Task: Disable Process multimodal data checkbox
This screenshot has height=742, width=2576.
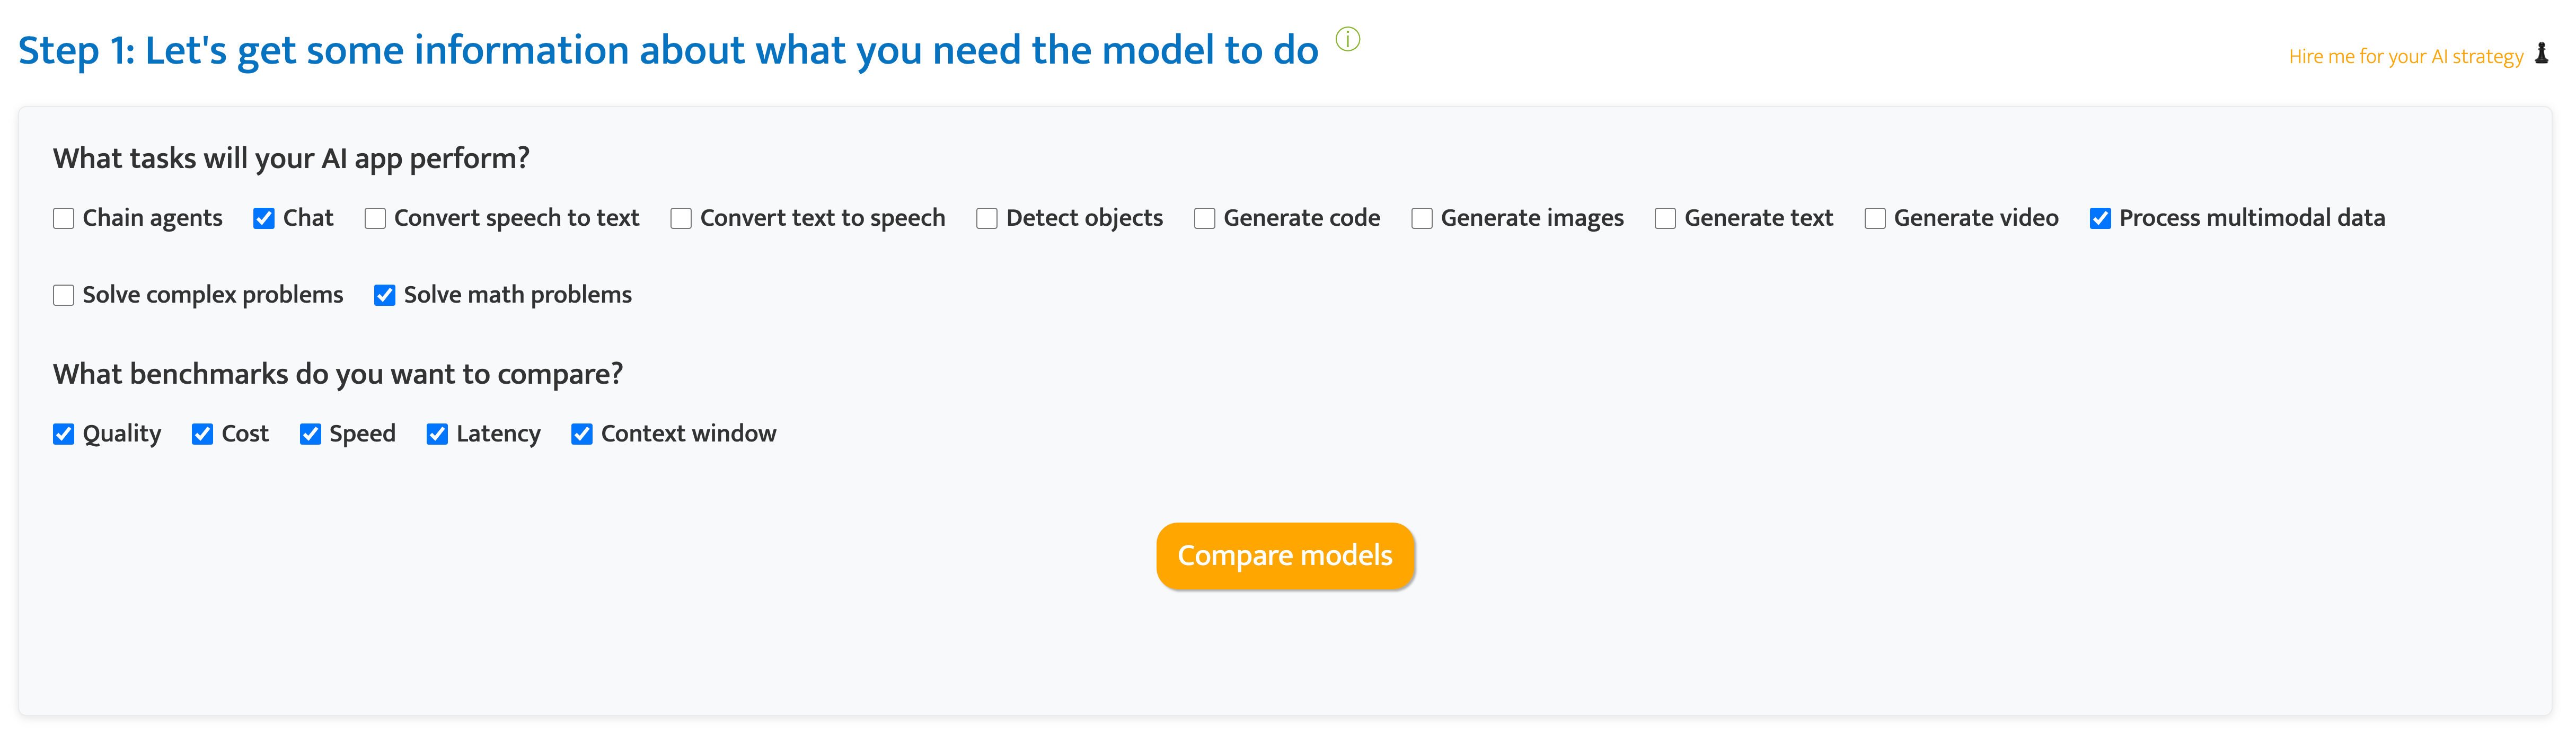Action: (2100, 218)
